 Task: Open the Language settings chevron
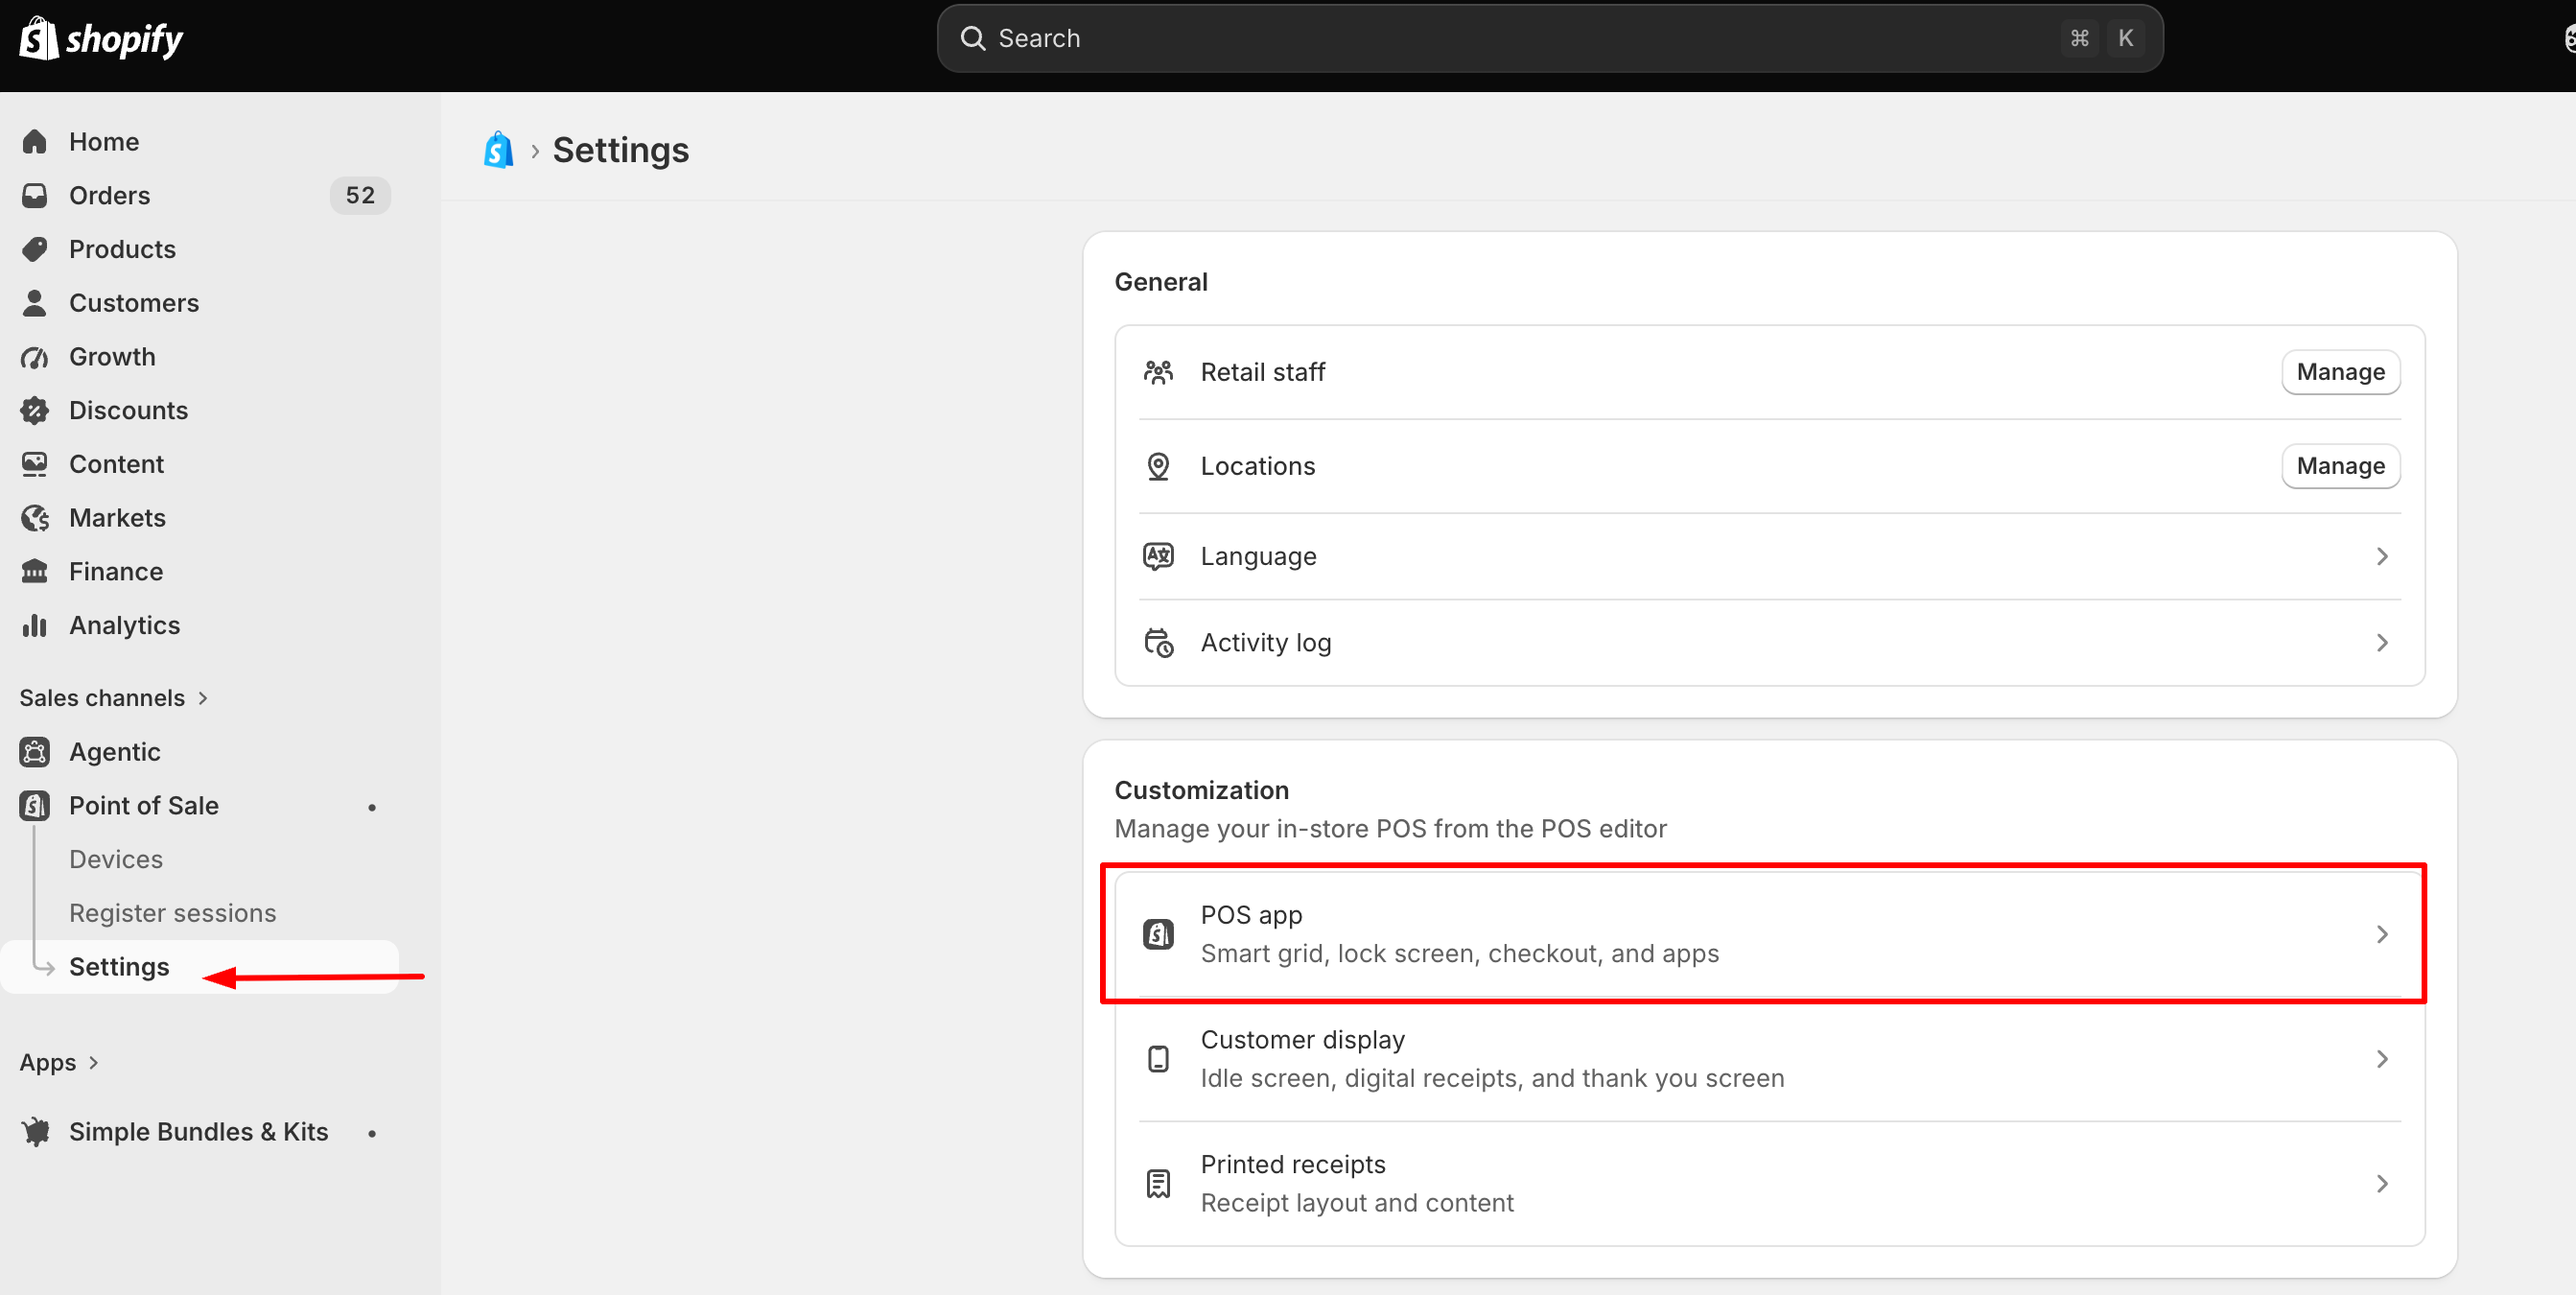(2381, 556)
